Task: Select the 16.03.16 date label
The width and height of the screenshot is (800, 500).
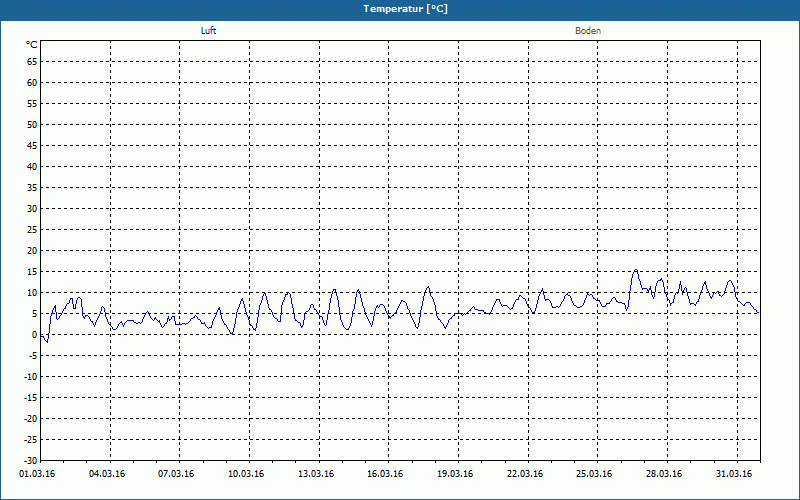Action: (385, 474)
